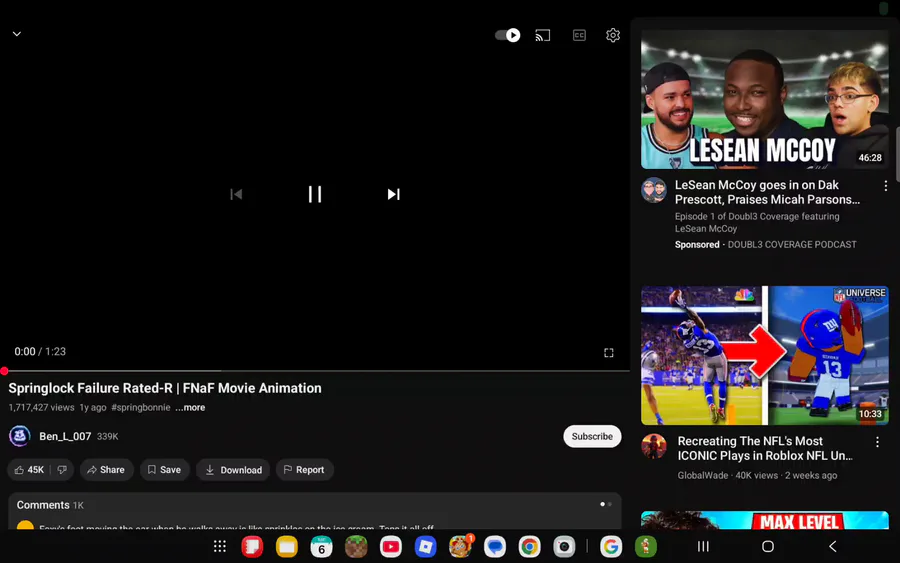Toggle closed captions (CC)
The image size is (900, 563).
[579, 36]
